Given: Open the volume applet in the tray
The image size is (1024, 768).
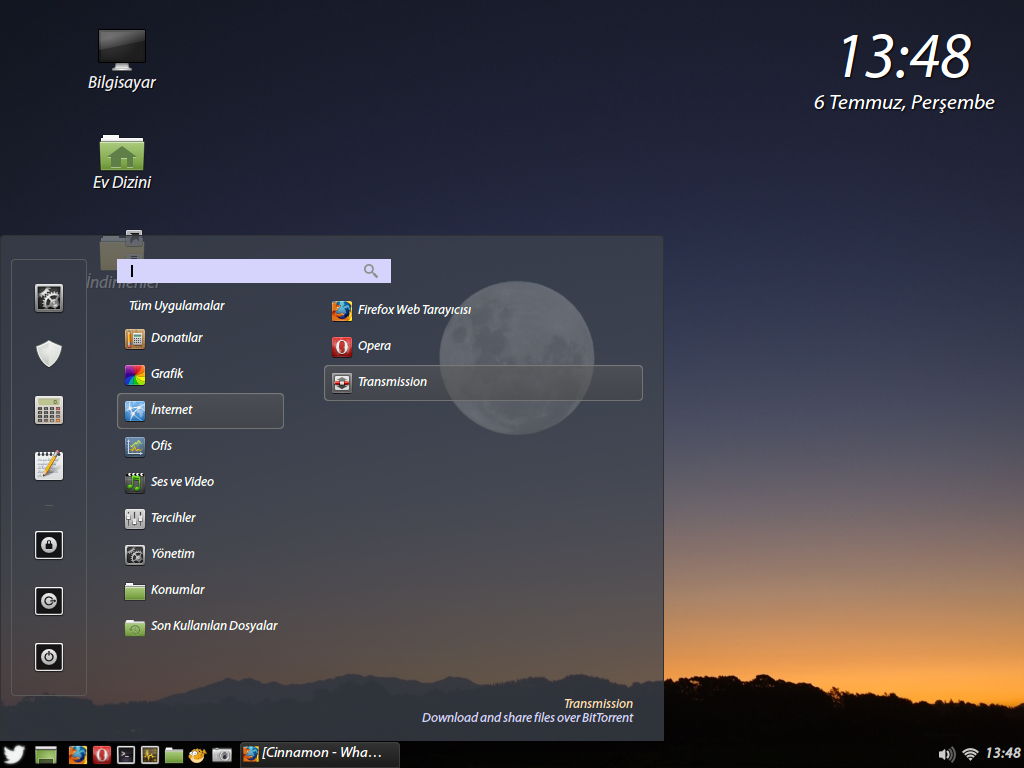Looking at the screenshot, I should pos(946,754).
